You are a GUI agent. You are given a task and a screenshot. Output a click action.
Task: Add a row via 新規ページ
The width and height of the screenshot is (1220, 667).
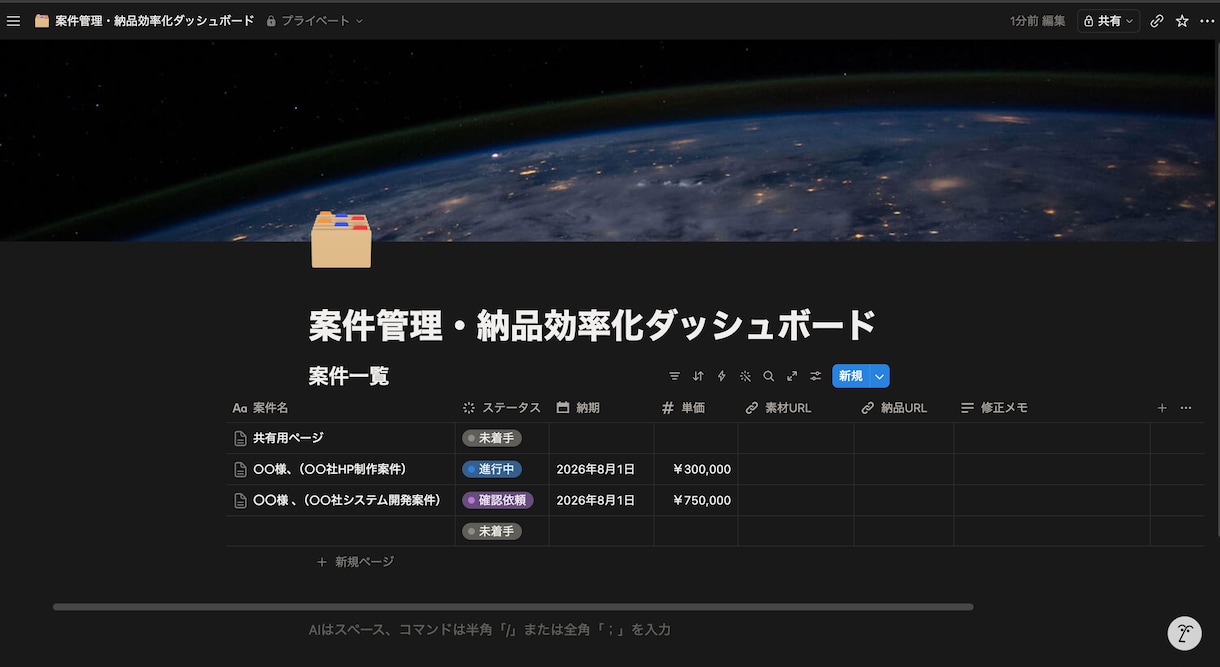coord(355,562)
